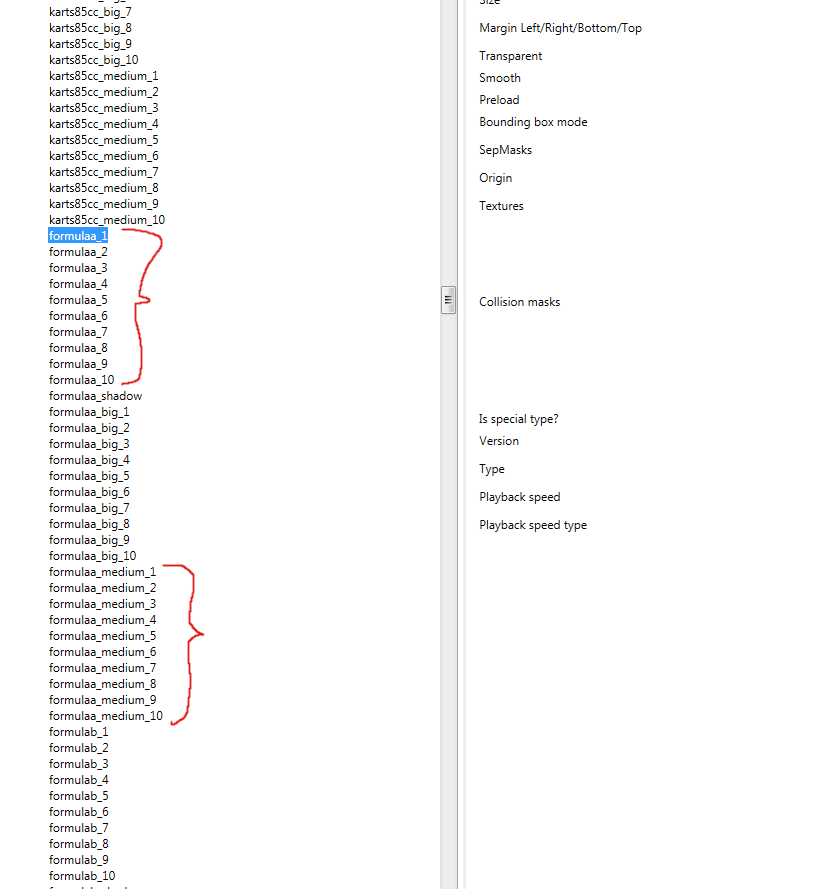The height and width of the screenshot is (889, 824).
Task: Click formulaa_big_3 row
Action: pos(89,444)
